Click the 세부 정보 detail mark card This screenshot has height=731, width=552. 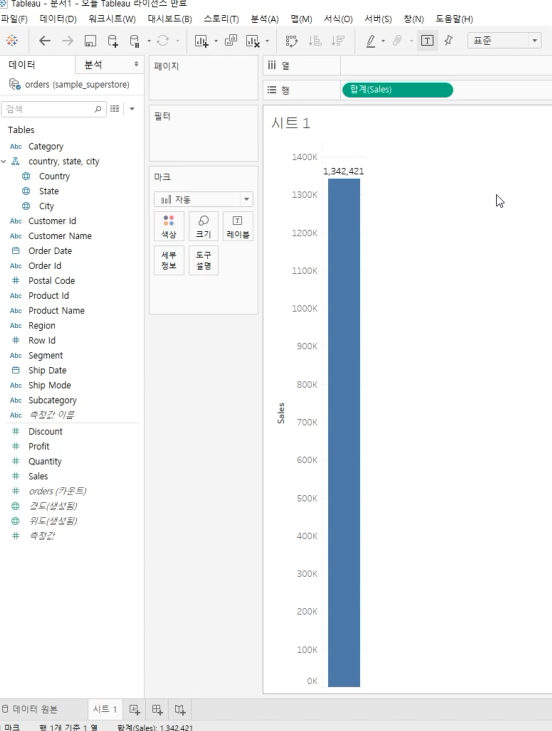click(169, 260)
